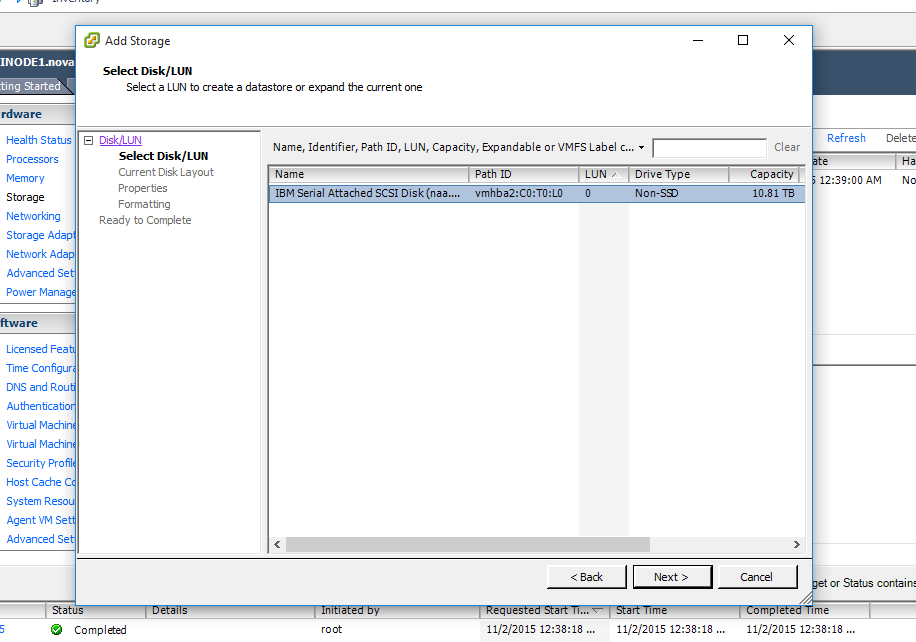Viewport: 916px width, 642px height.
Task: Select the Current Disk Layout step
Action: 166,172
